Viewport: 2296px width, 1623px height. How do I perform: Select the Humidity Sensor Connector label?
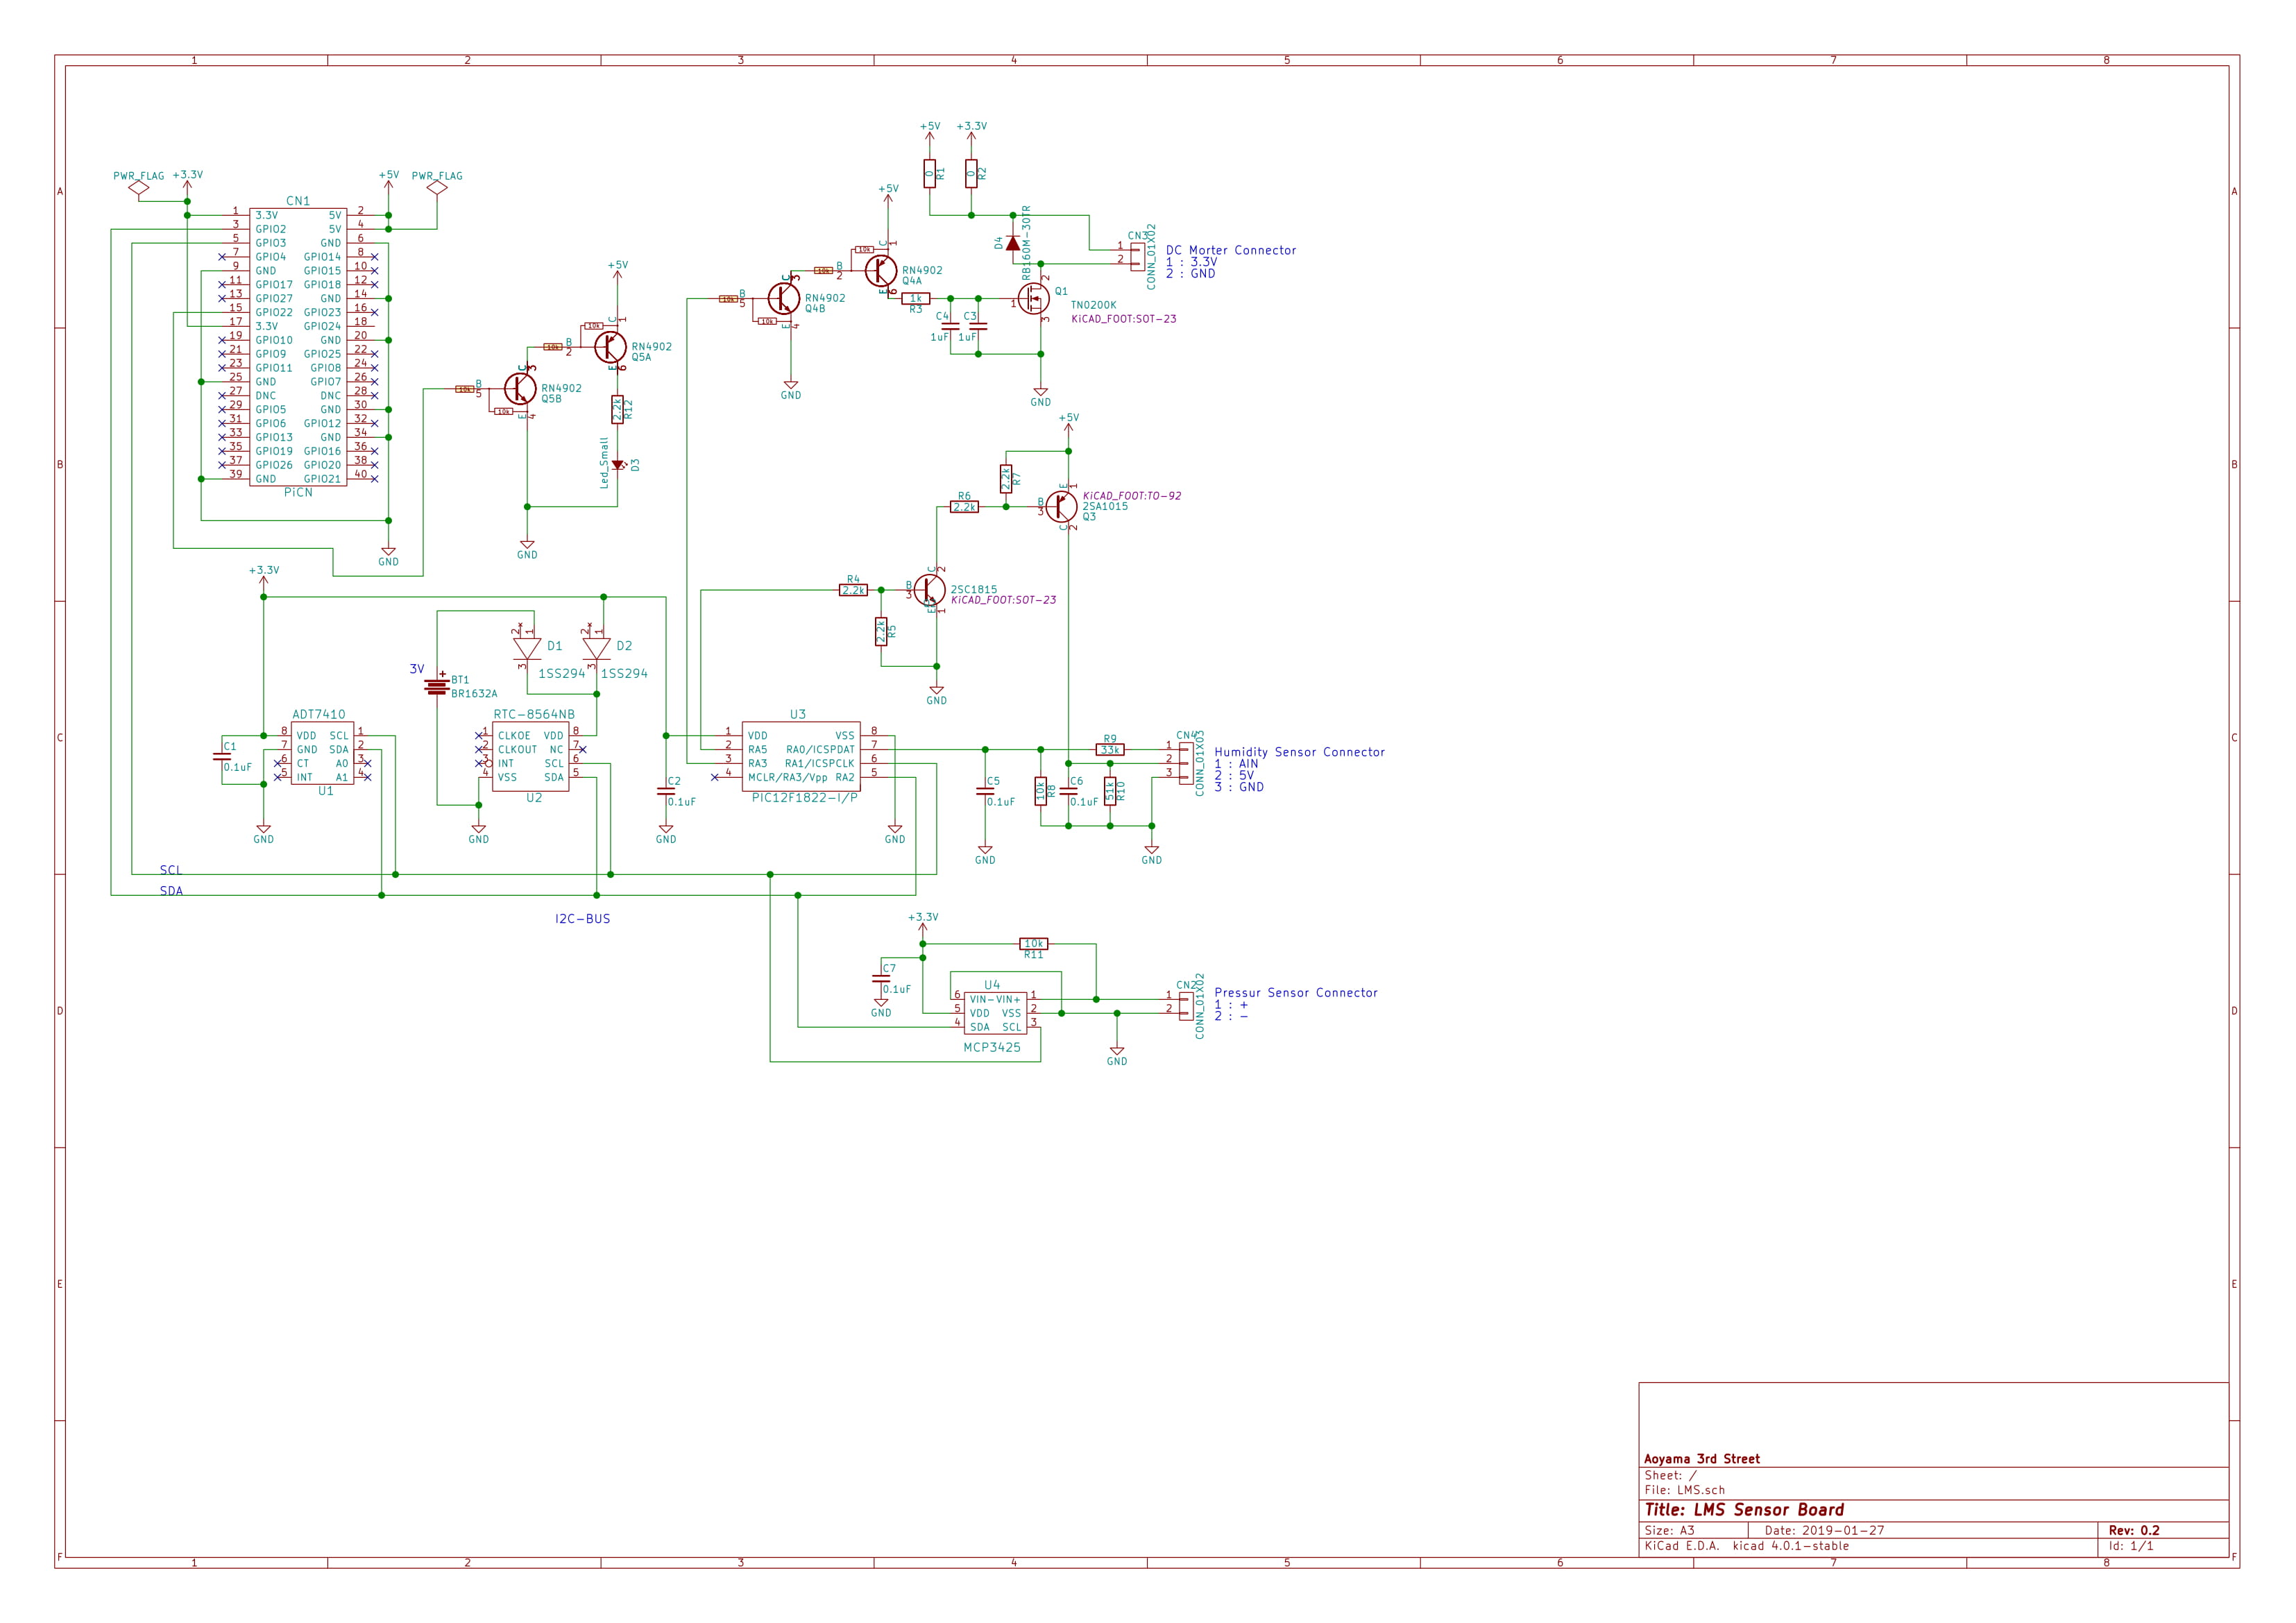click(x=1299, y=752)
